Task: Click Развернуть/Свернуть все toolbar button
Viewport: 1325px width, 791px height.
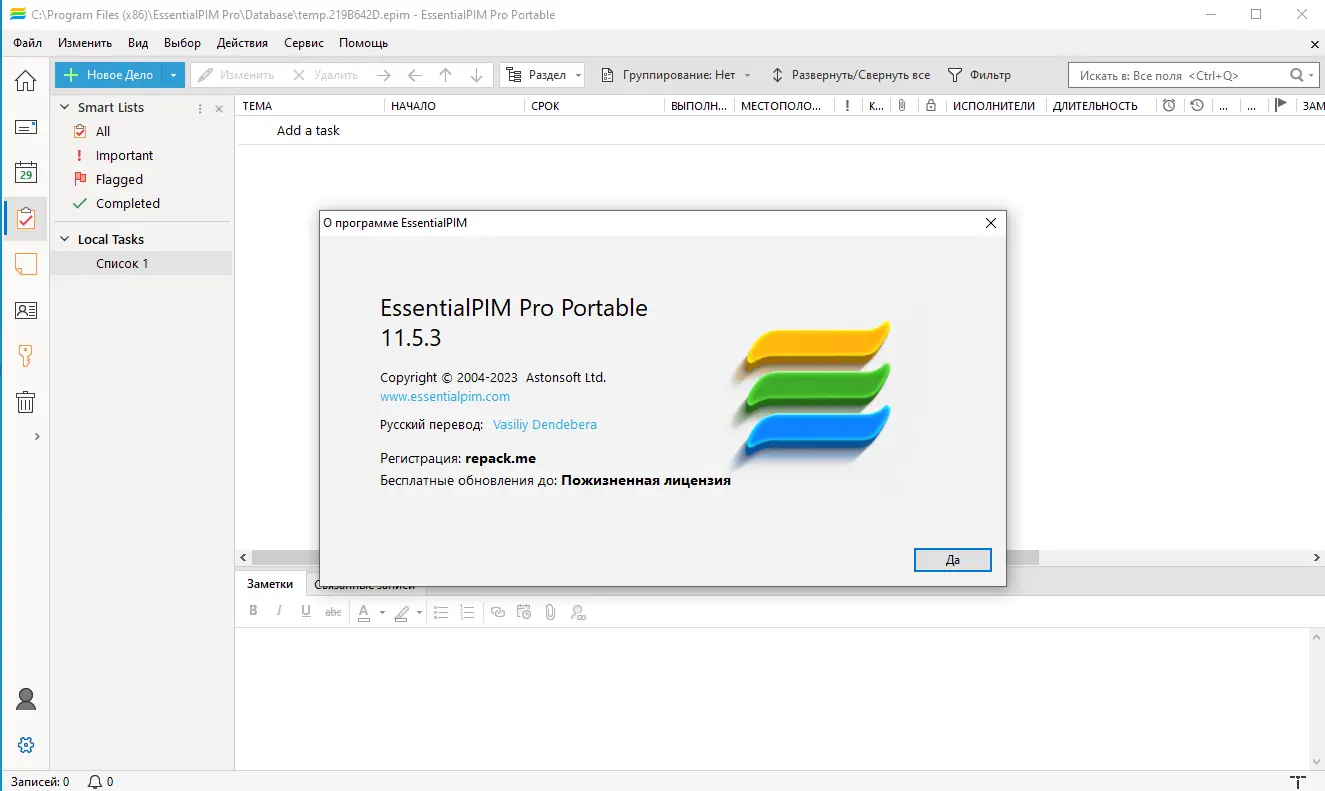Action: pos(850,75)
